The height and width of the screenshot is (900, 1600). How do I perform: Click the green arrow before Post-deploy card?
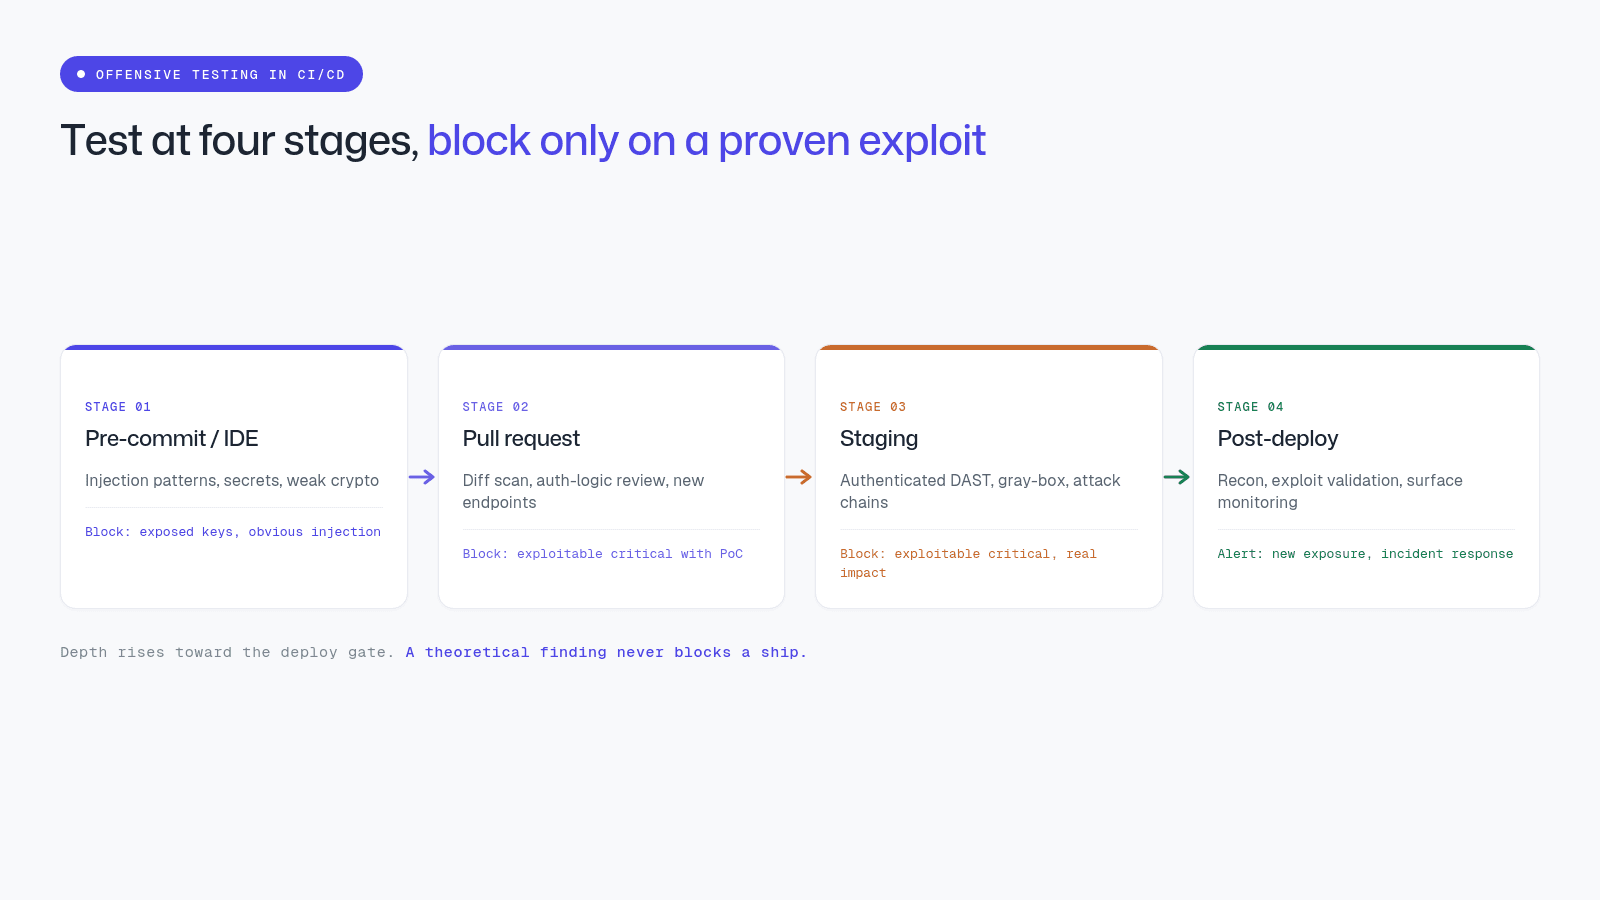pos(1177,477)
